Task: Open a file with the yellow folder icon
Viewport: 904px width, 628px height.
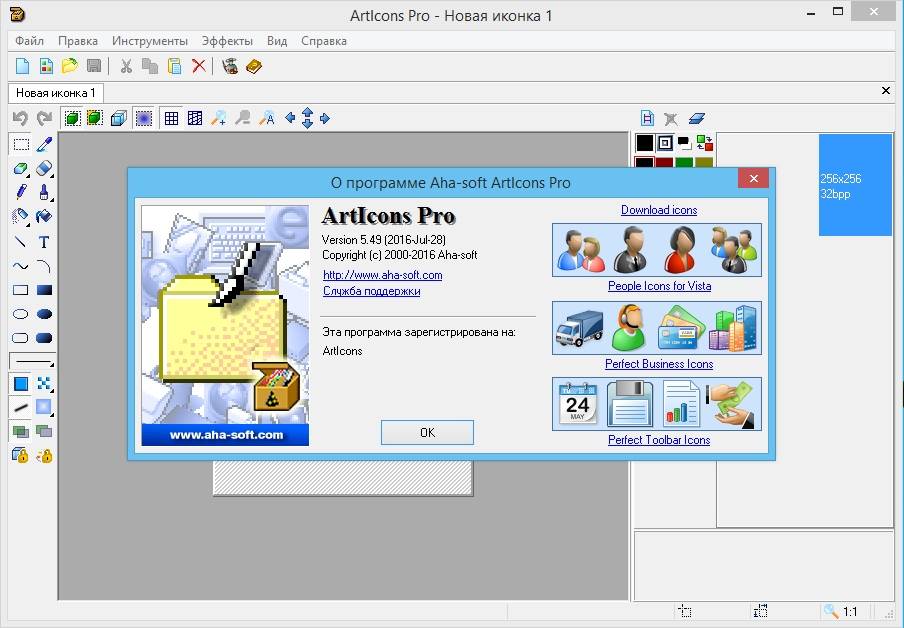Action: (x=70, y=66)
